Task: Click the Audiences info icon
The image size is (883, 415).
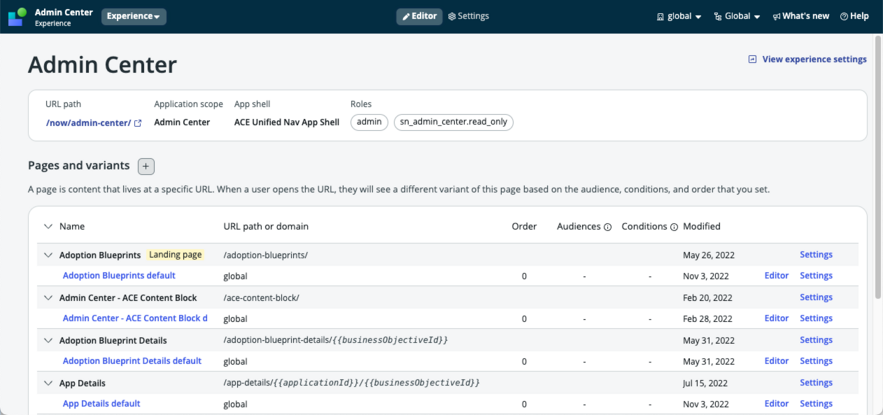Action: pyautogui.click(x=608, y=227)
